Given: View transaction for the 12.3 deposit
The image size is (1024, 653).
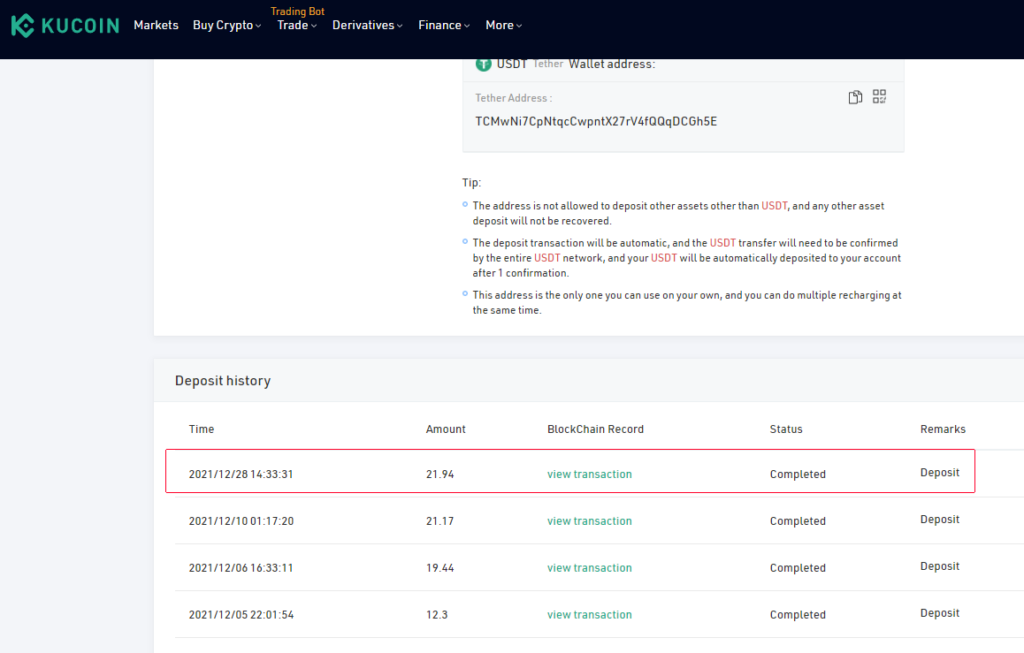Looking at the screenshot, I should click(x=589, y=615).
